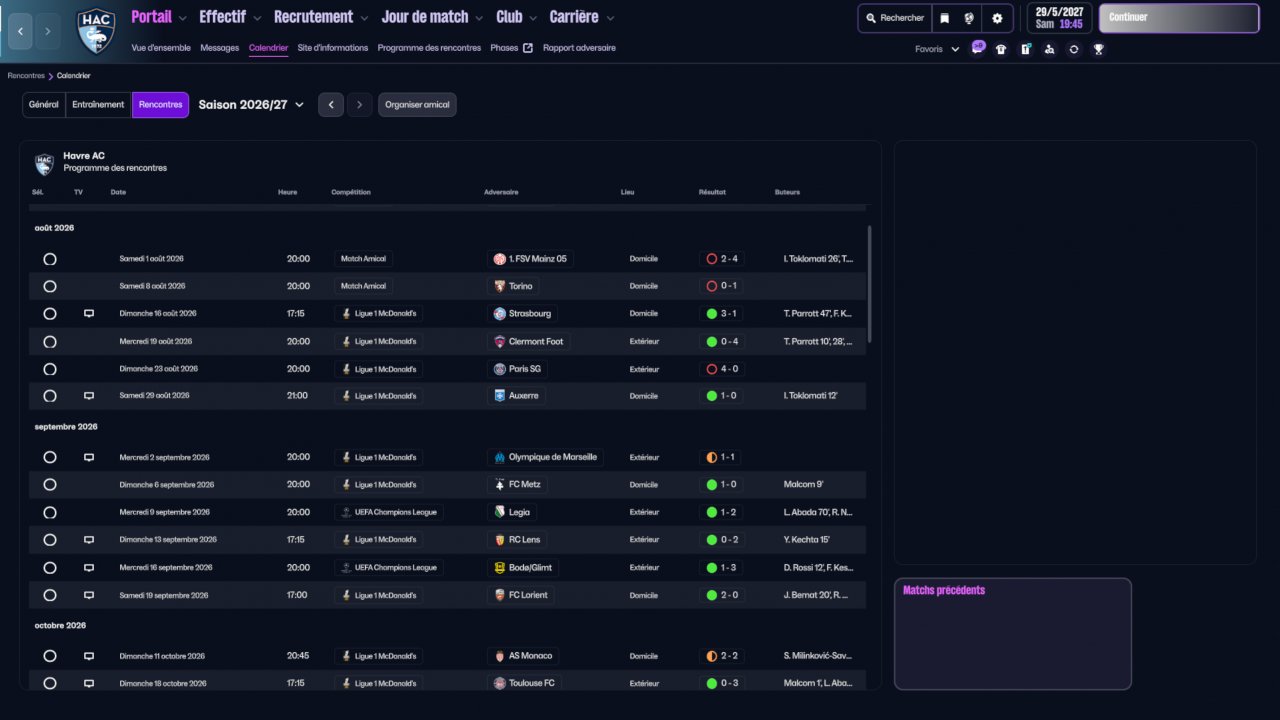Click the Paris SG club badge
The width and height of the screenshot is (1280, 720).
500,369
